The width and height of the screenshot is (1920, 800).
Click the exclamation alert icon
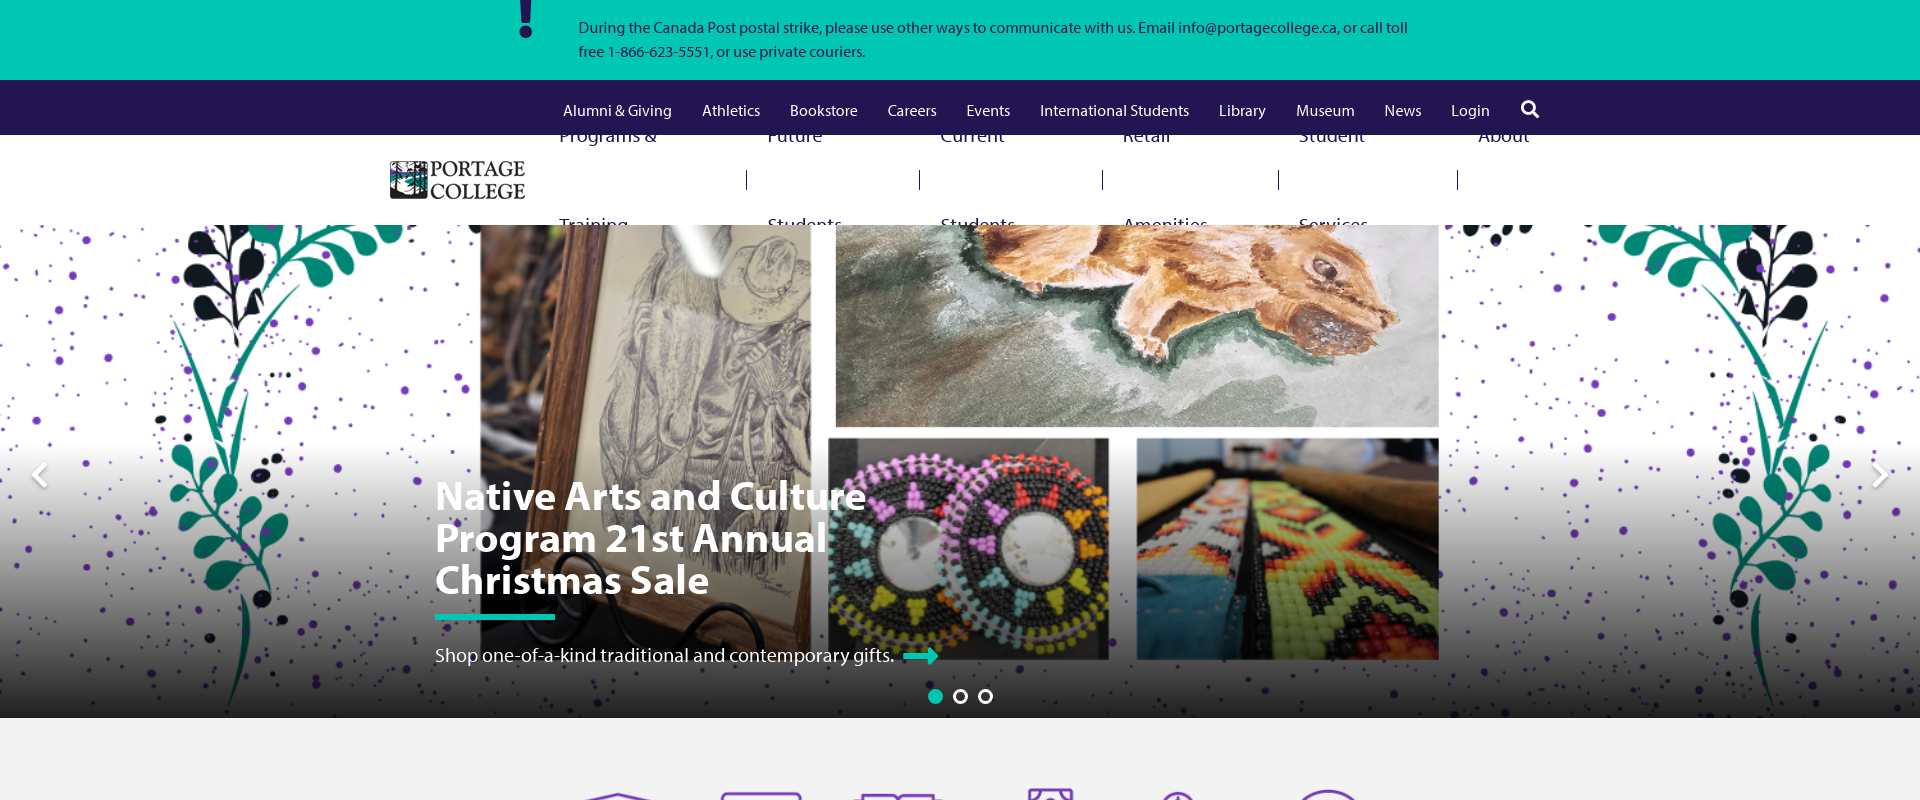pyautogui.click(x=526, y=19)
